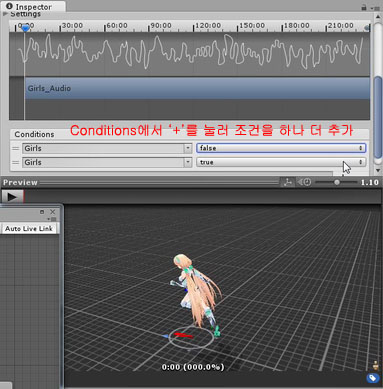Click the 210:00 mark on the timeline ruler
The image size is (383, 389).
point(340,25)
